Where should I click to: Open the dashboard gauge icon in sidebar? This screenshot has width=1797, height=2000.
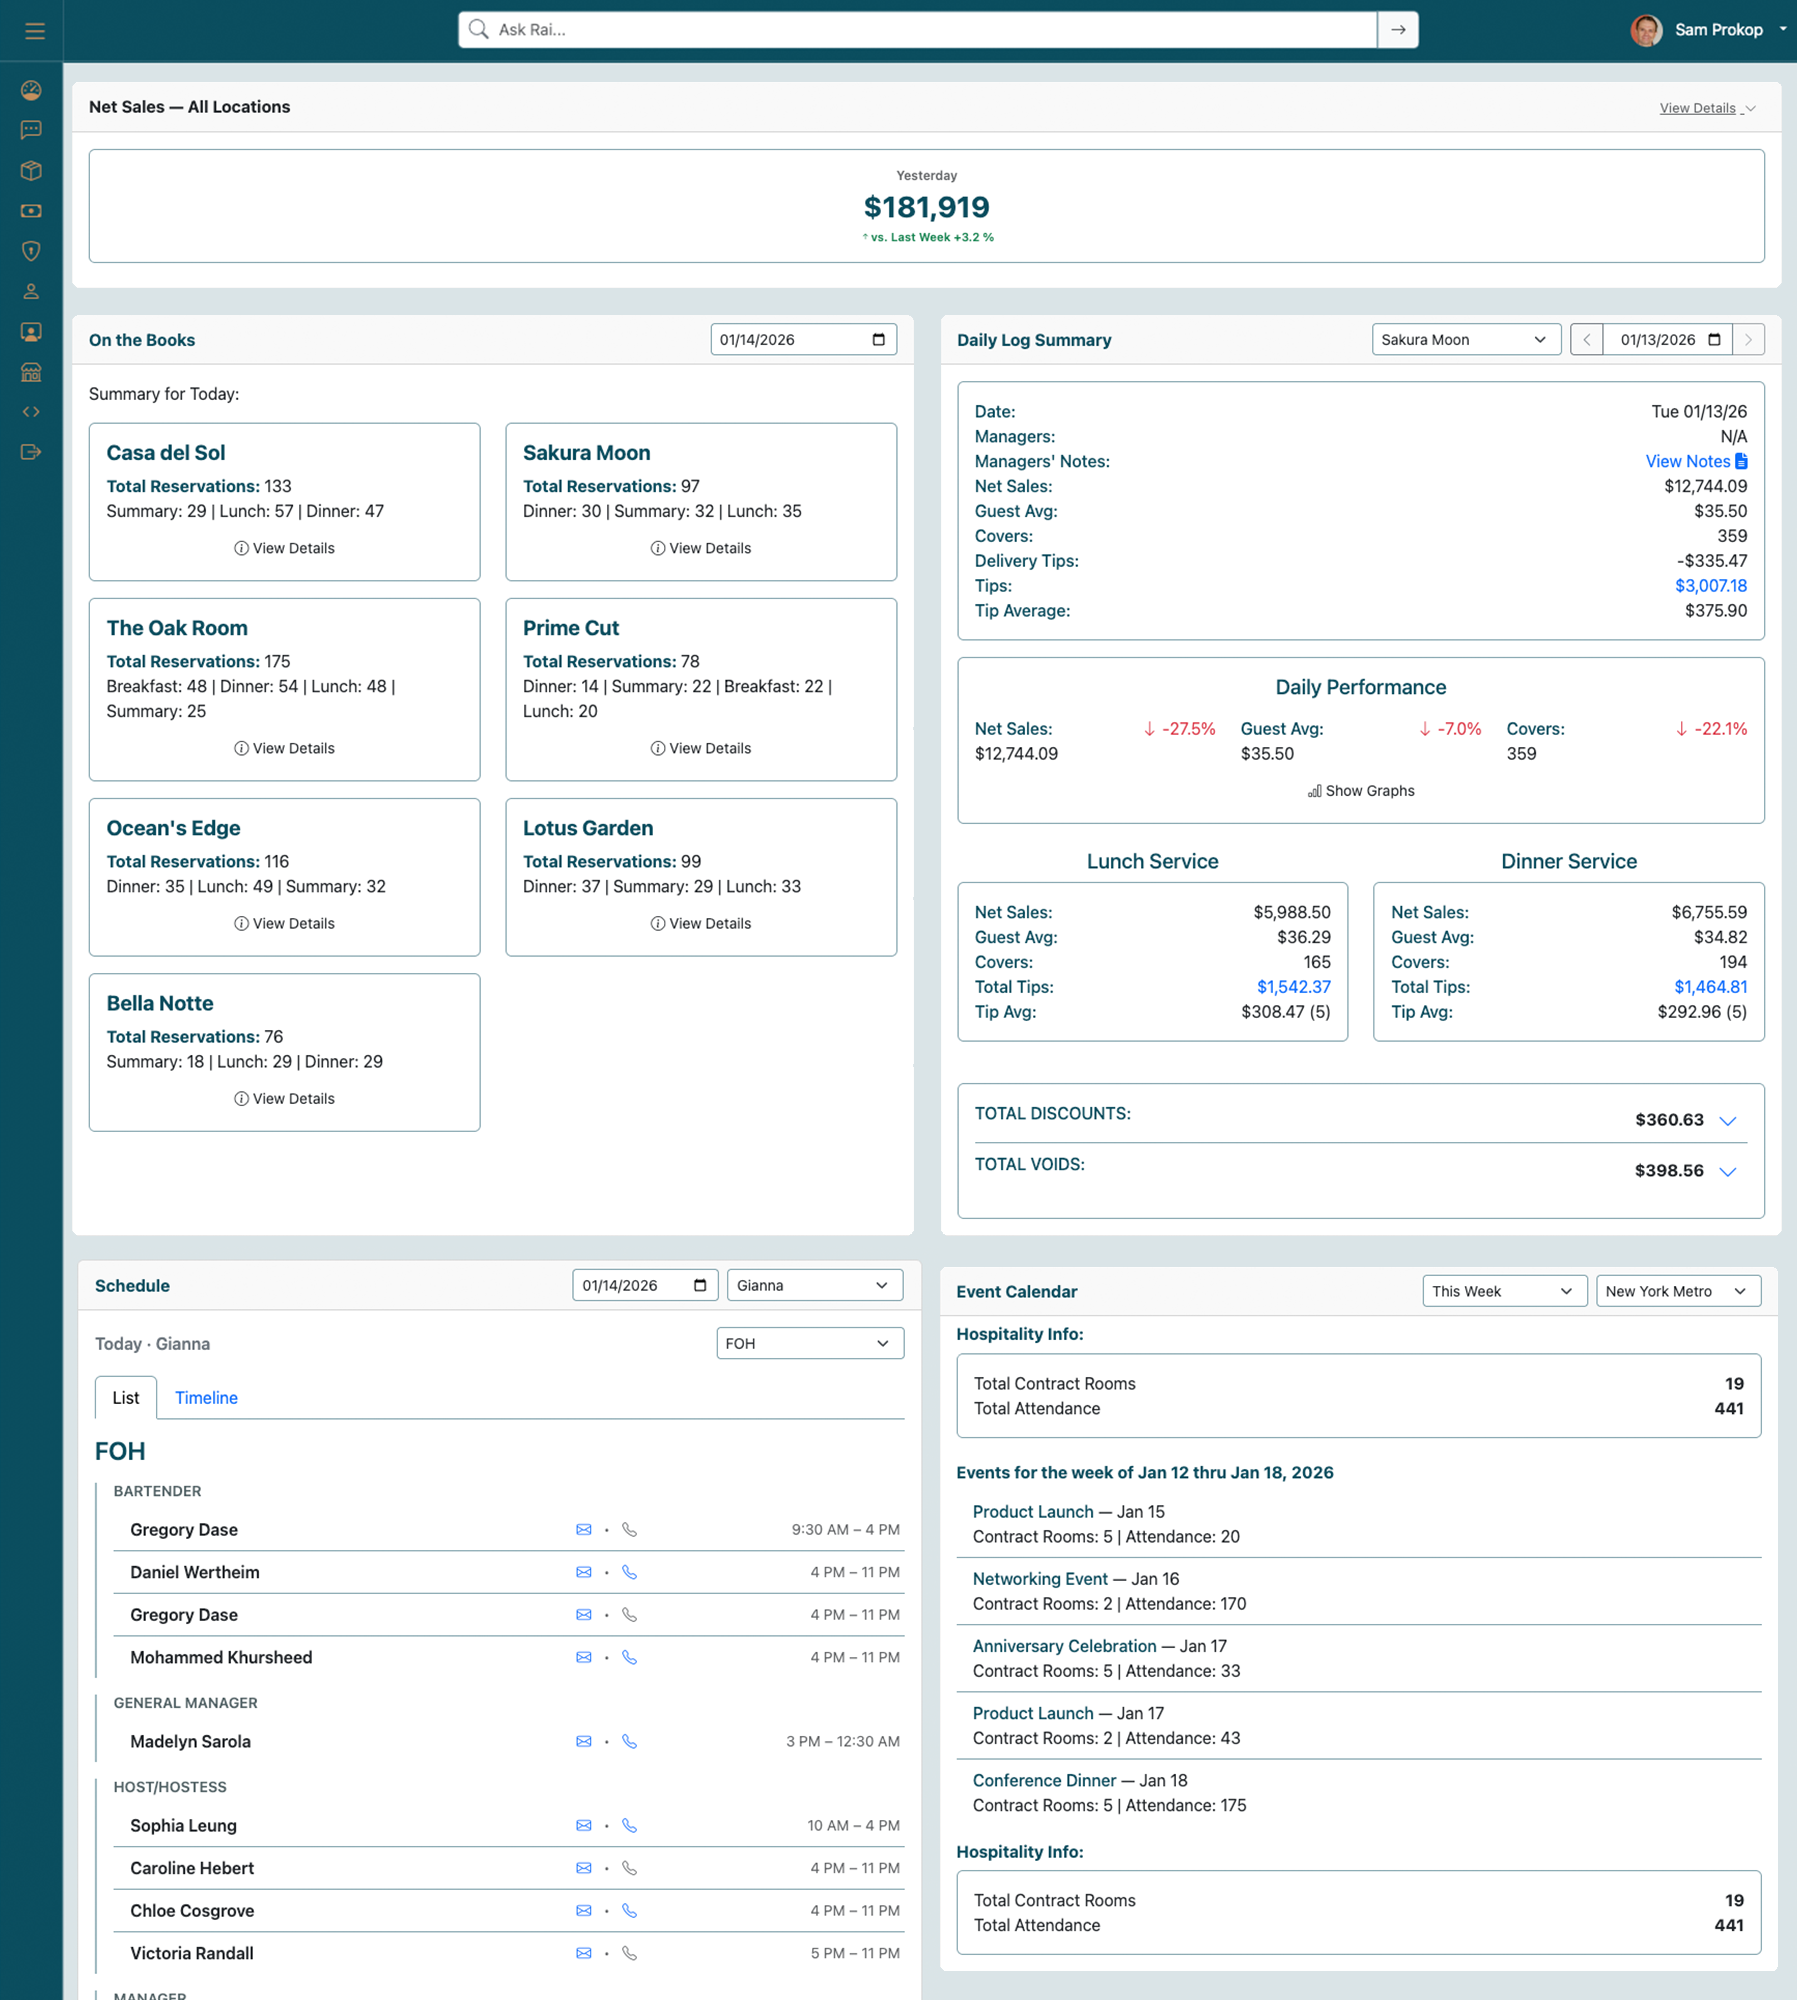30,90
